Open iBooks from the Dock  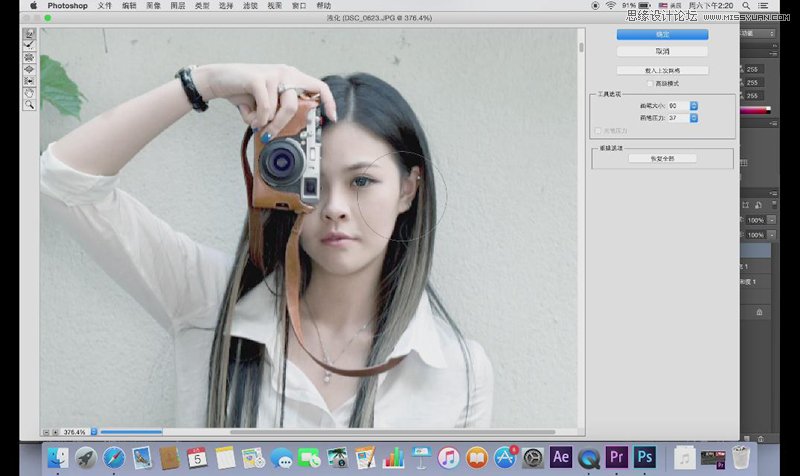(x=477, y=458)
